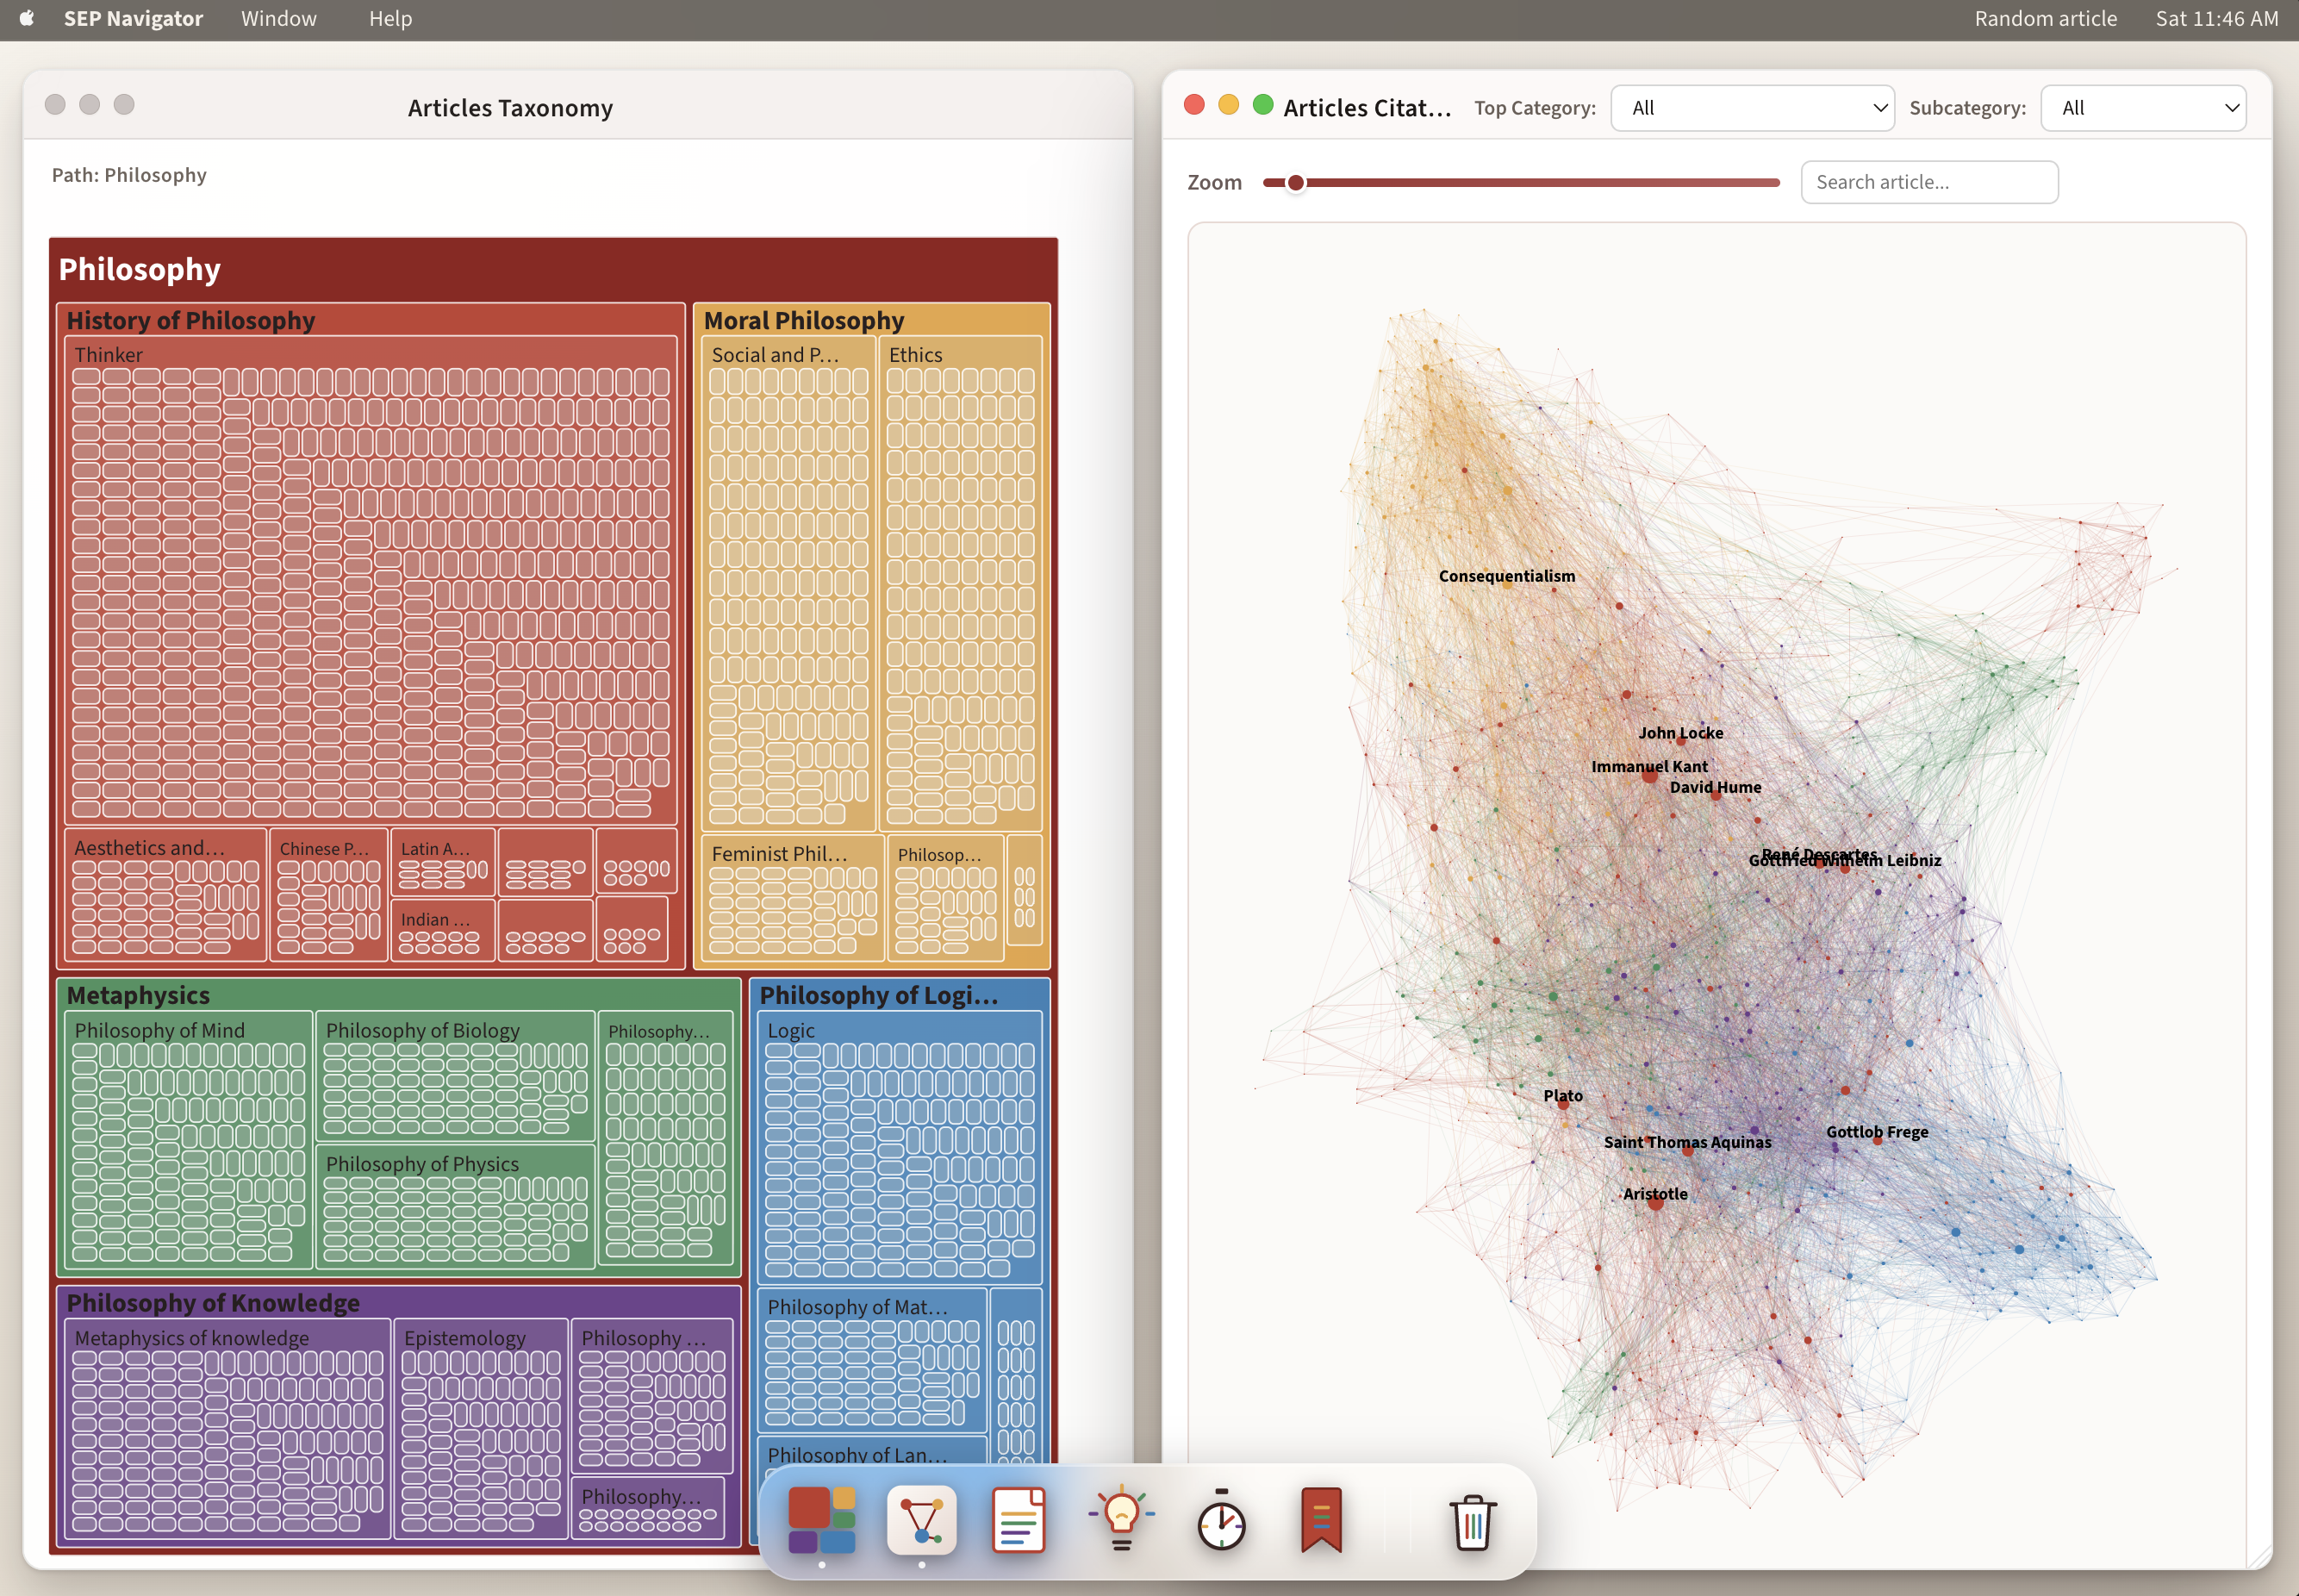Close the Articles Citation window with the red button
The image size is (2299, 1596).
coord(1194,105)
